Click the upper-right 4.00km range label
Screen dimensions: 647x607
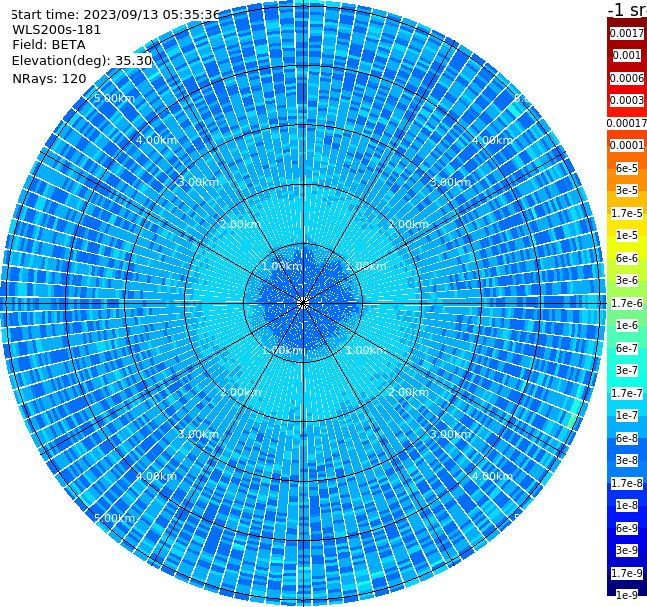[492, 140]
